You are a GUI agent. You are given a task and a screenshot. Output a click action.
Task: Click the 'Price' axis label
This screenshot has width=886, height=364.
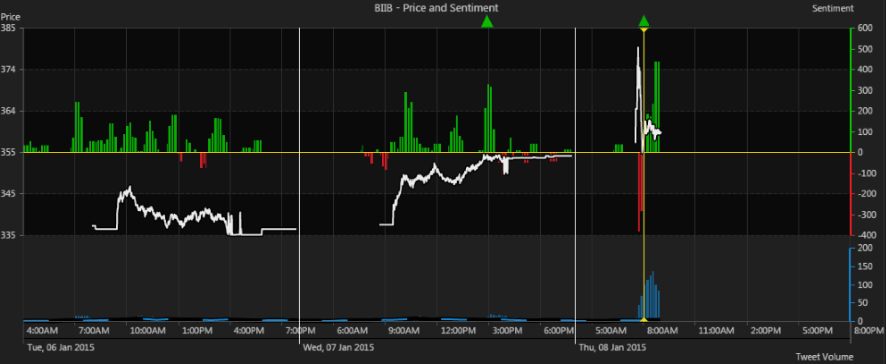click(x=10, y=17)
